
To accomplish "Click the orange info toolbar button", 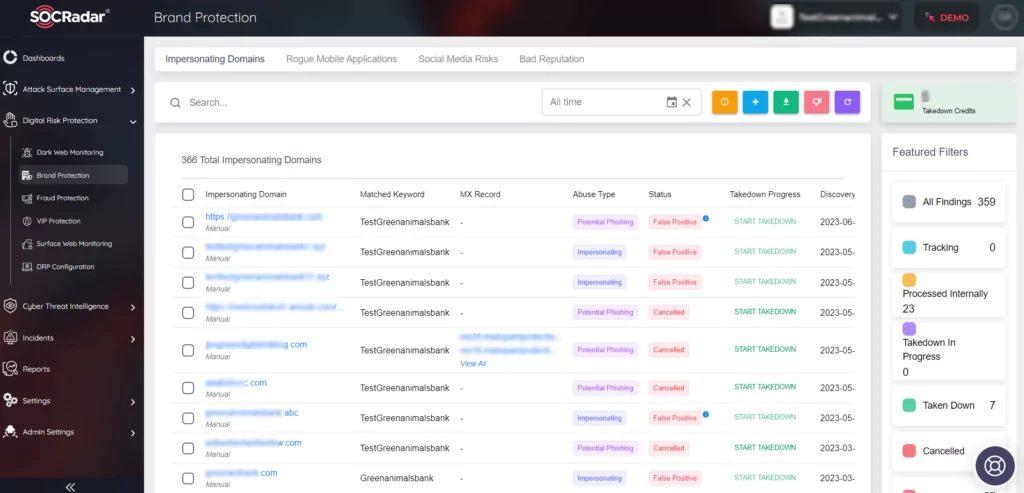I will [724, 102].
